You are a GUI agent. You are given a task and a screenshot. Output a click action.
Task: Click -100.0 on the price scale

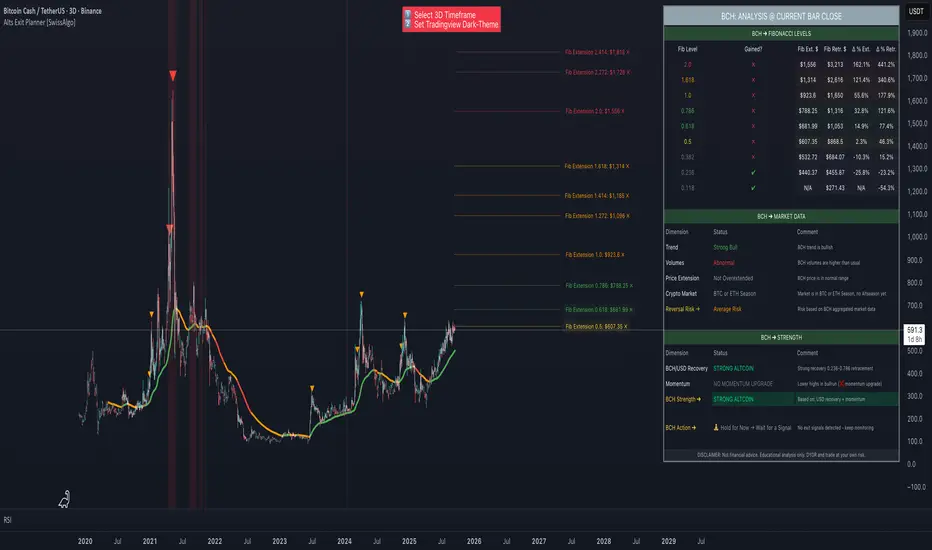tap(916, 487)
